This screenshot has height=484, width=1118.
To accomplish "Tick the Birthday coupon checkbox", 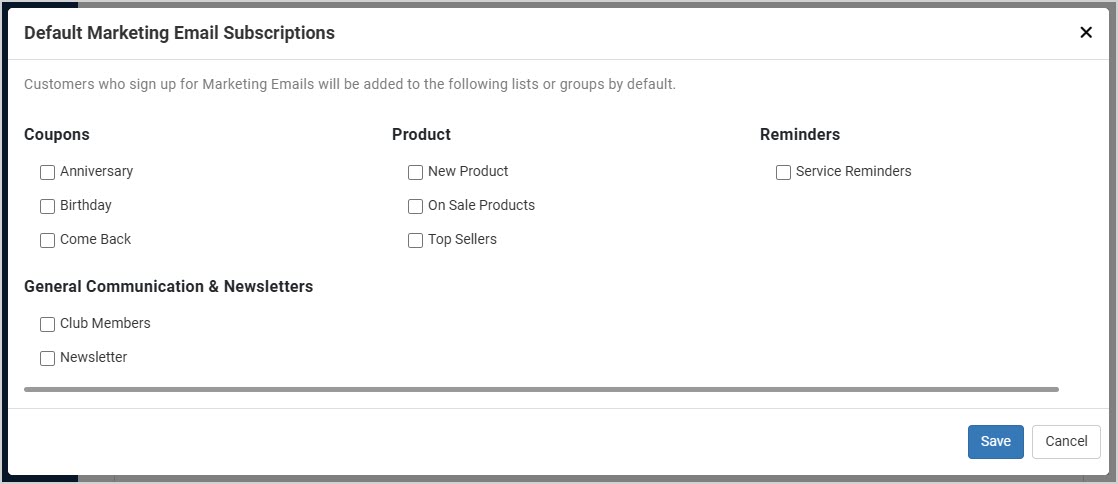I will click(47, 206).
